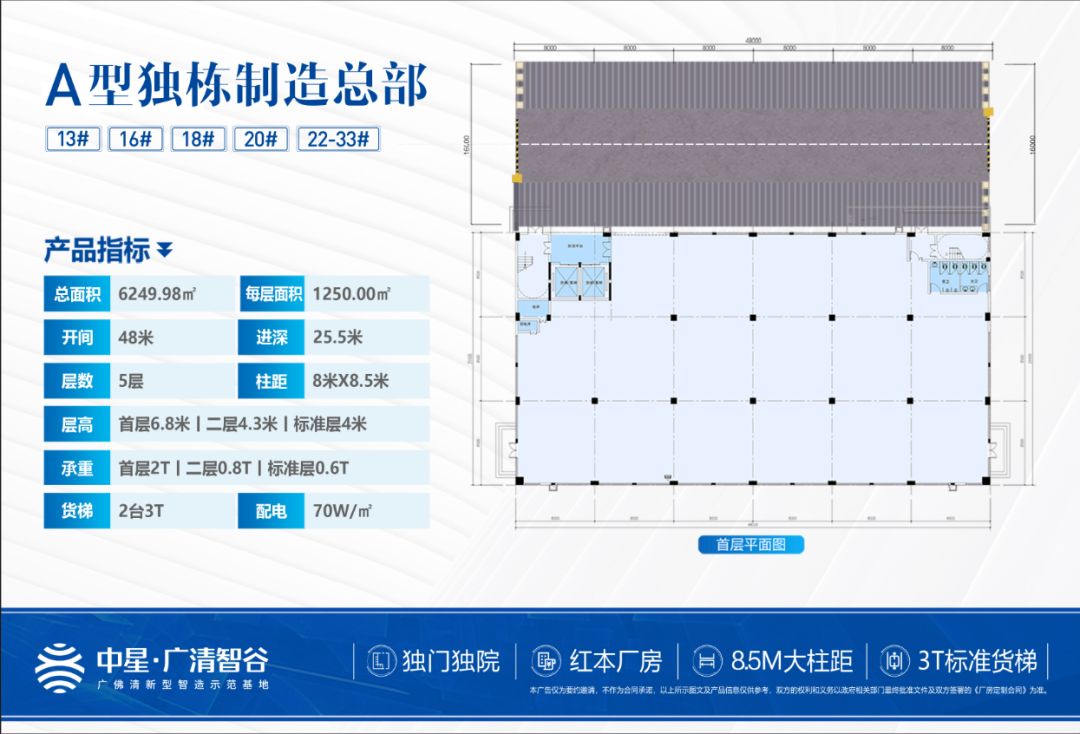
Task: Click the 8.5M大柱距 footer text
Action: coord(791,661)
